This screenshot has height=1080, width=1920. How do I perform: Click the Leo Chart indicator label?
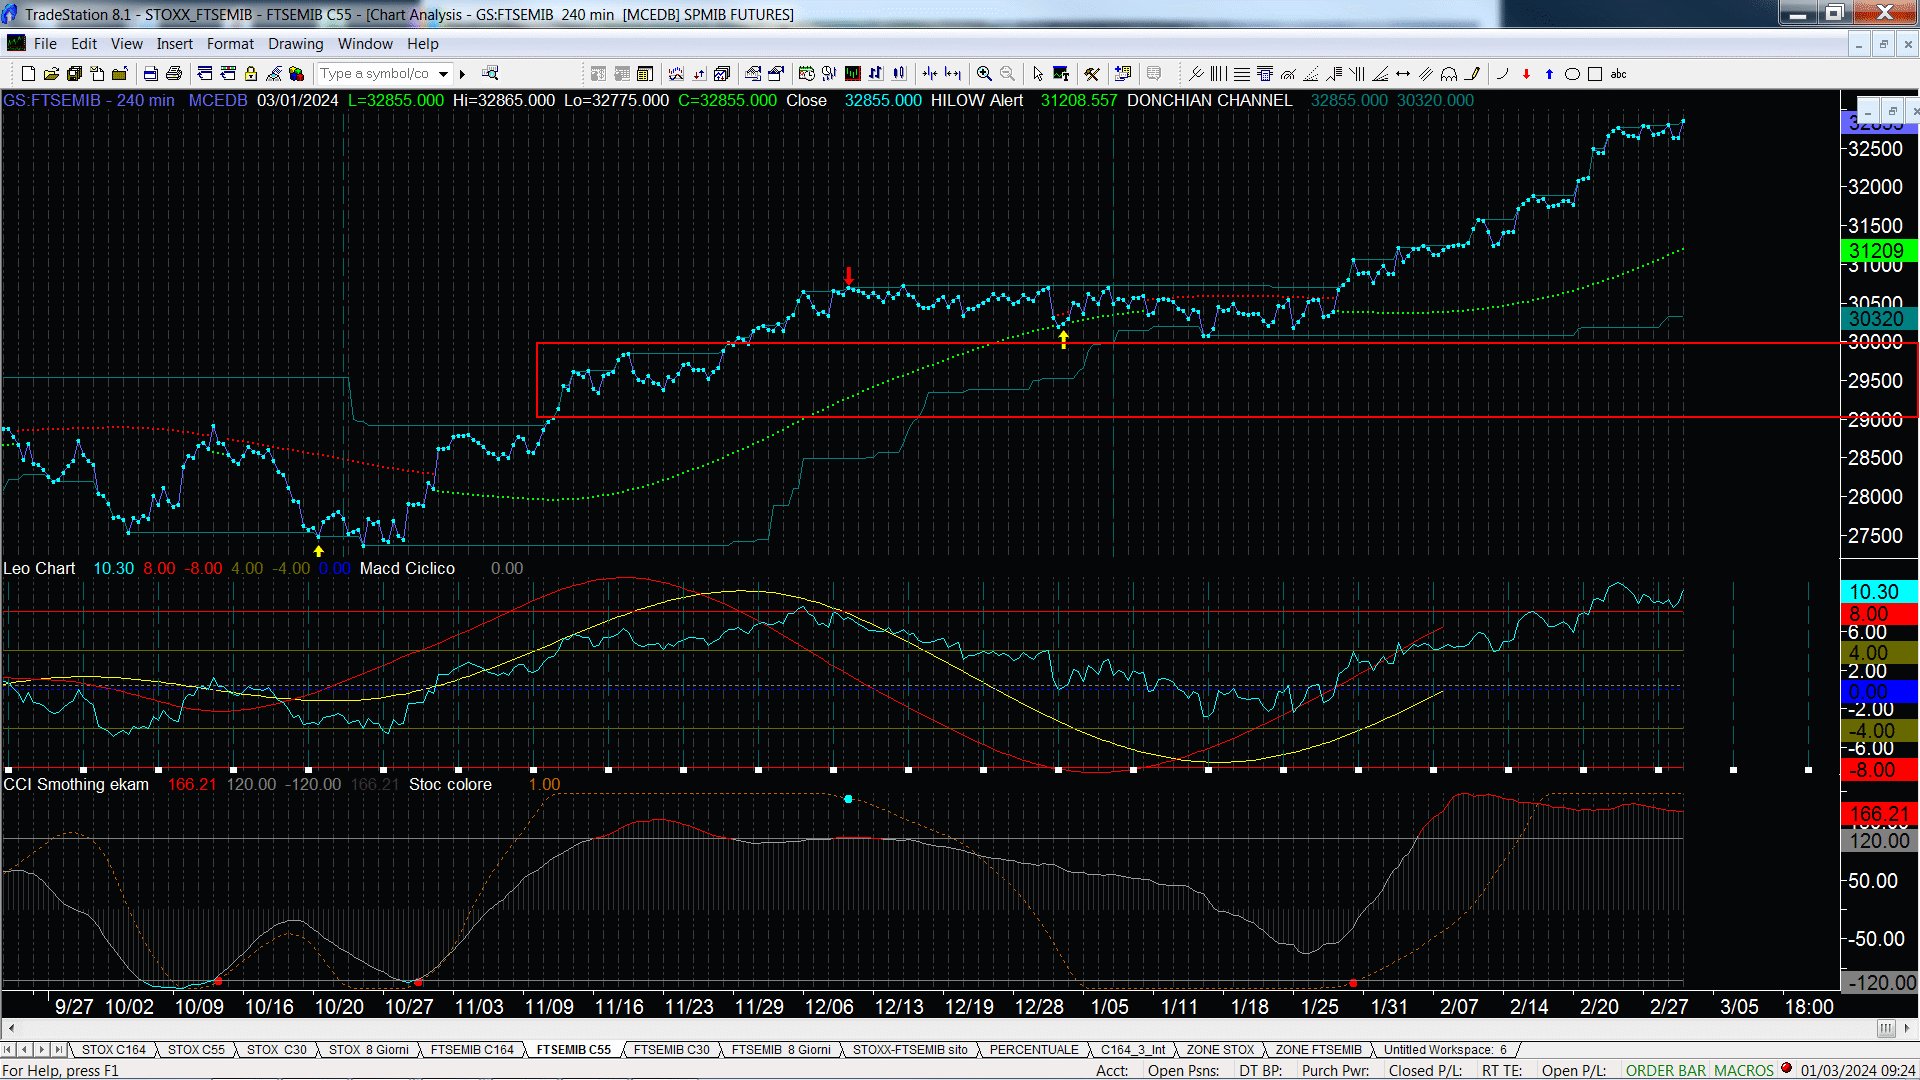(39, 568)
